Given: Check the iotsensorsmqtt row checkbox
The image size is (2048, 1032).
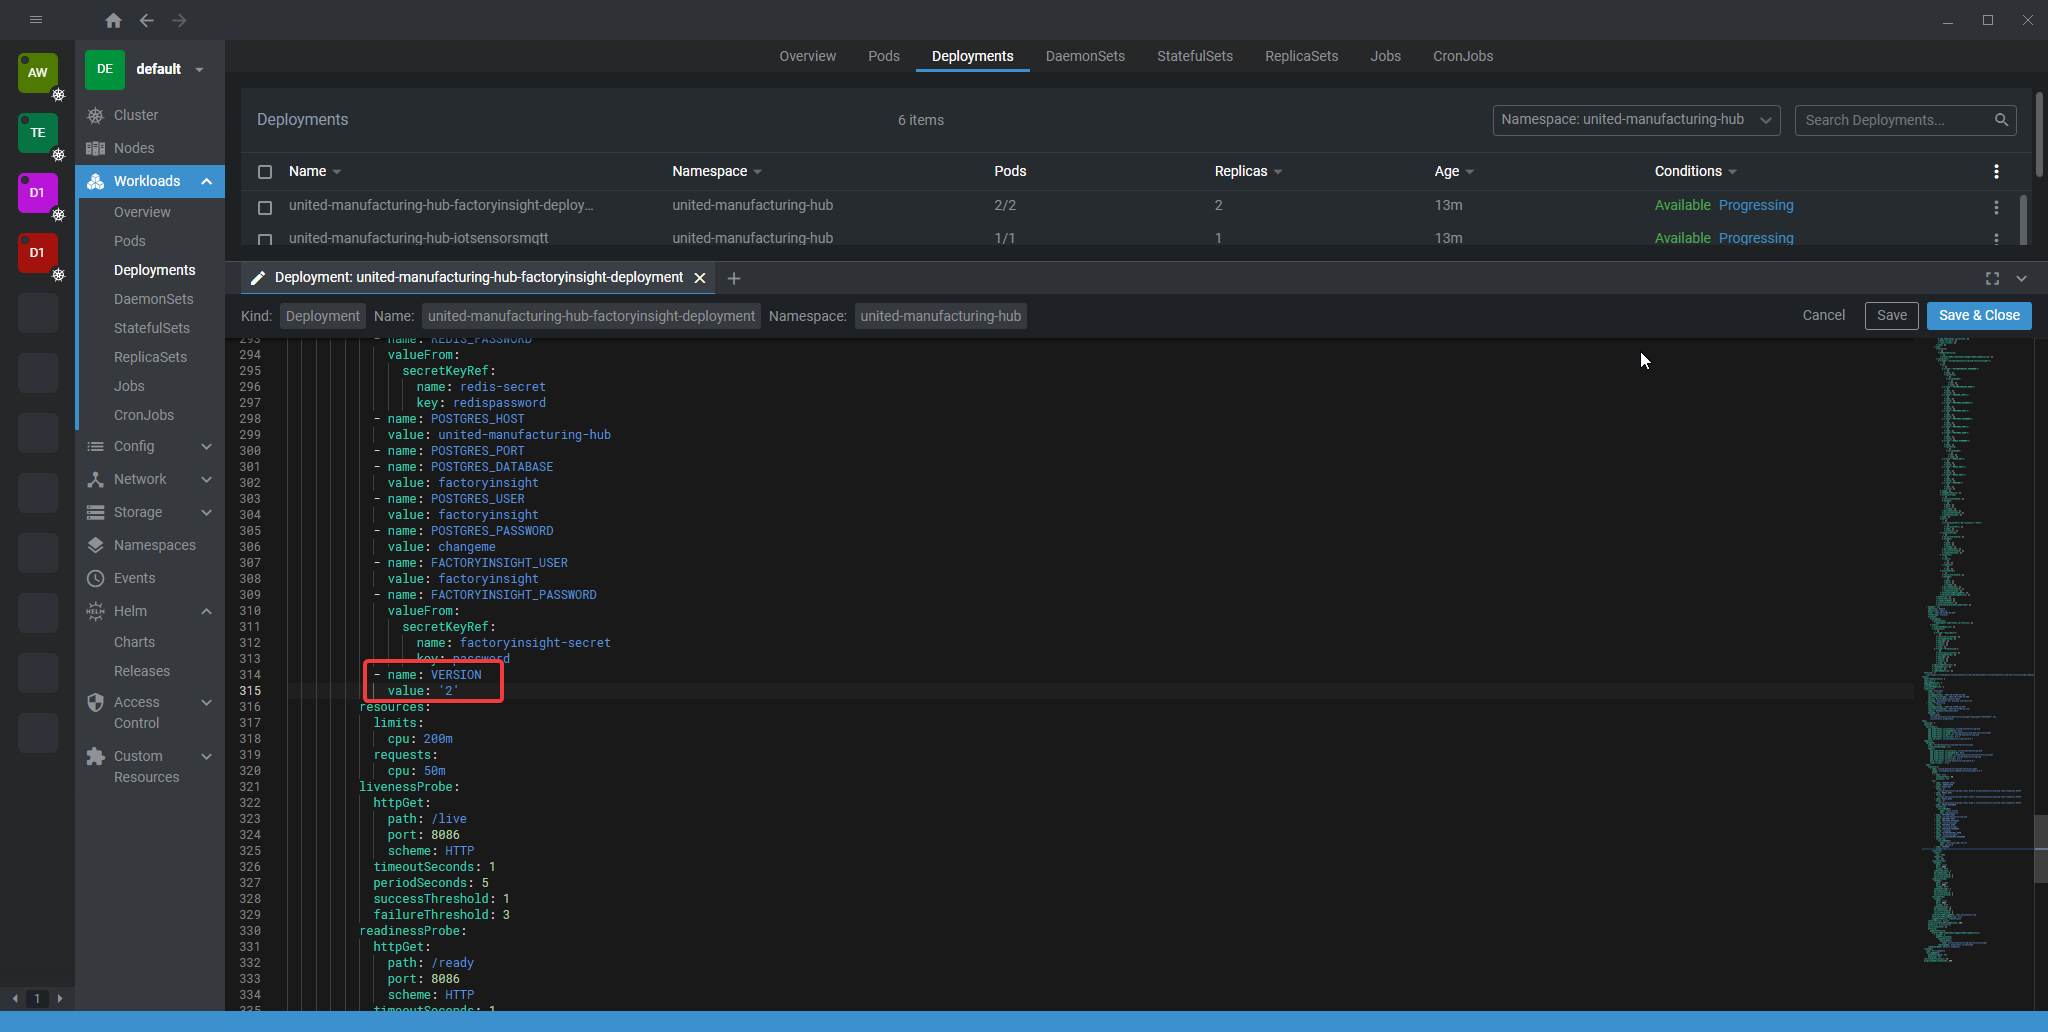Looking at the screenshot, I should 265,239.
